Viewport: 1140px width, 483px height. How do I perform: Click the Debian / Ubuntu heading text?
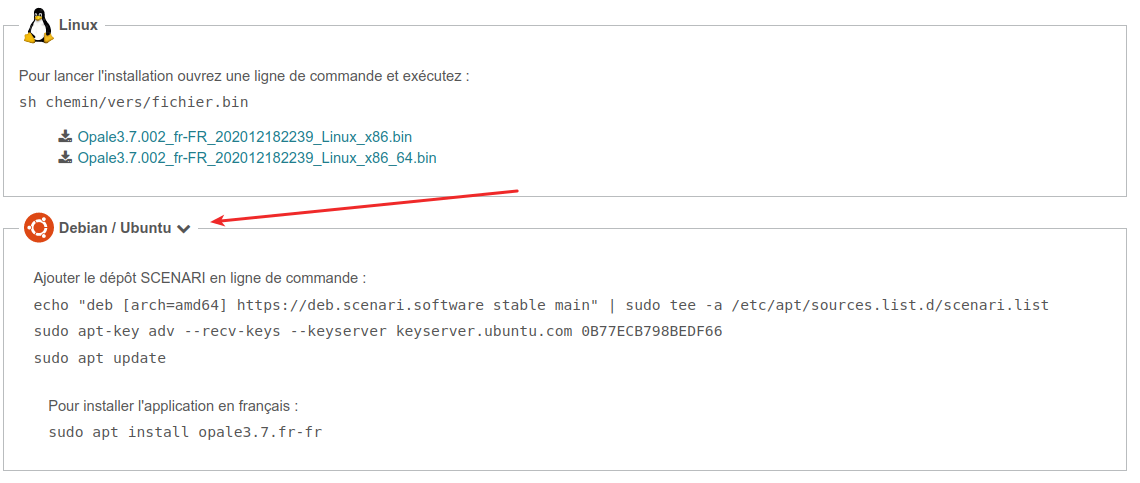click(115, 228)
